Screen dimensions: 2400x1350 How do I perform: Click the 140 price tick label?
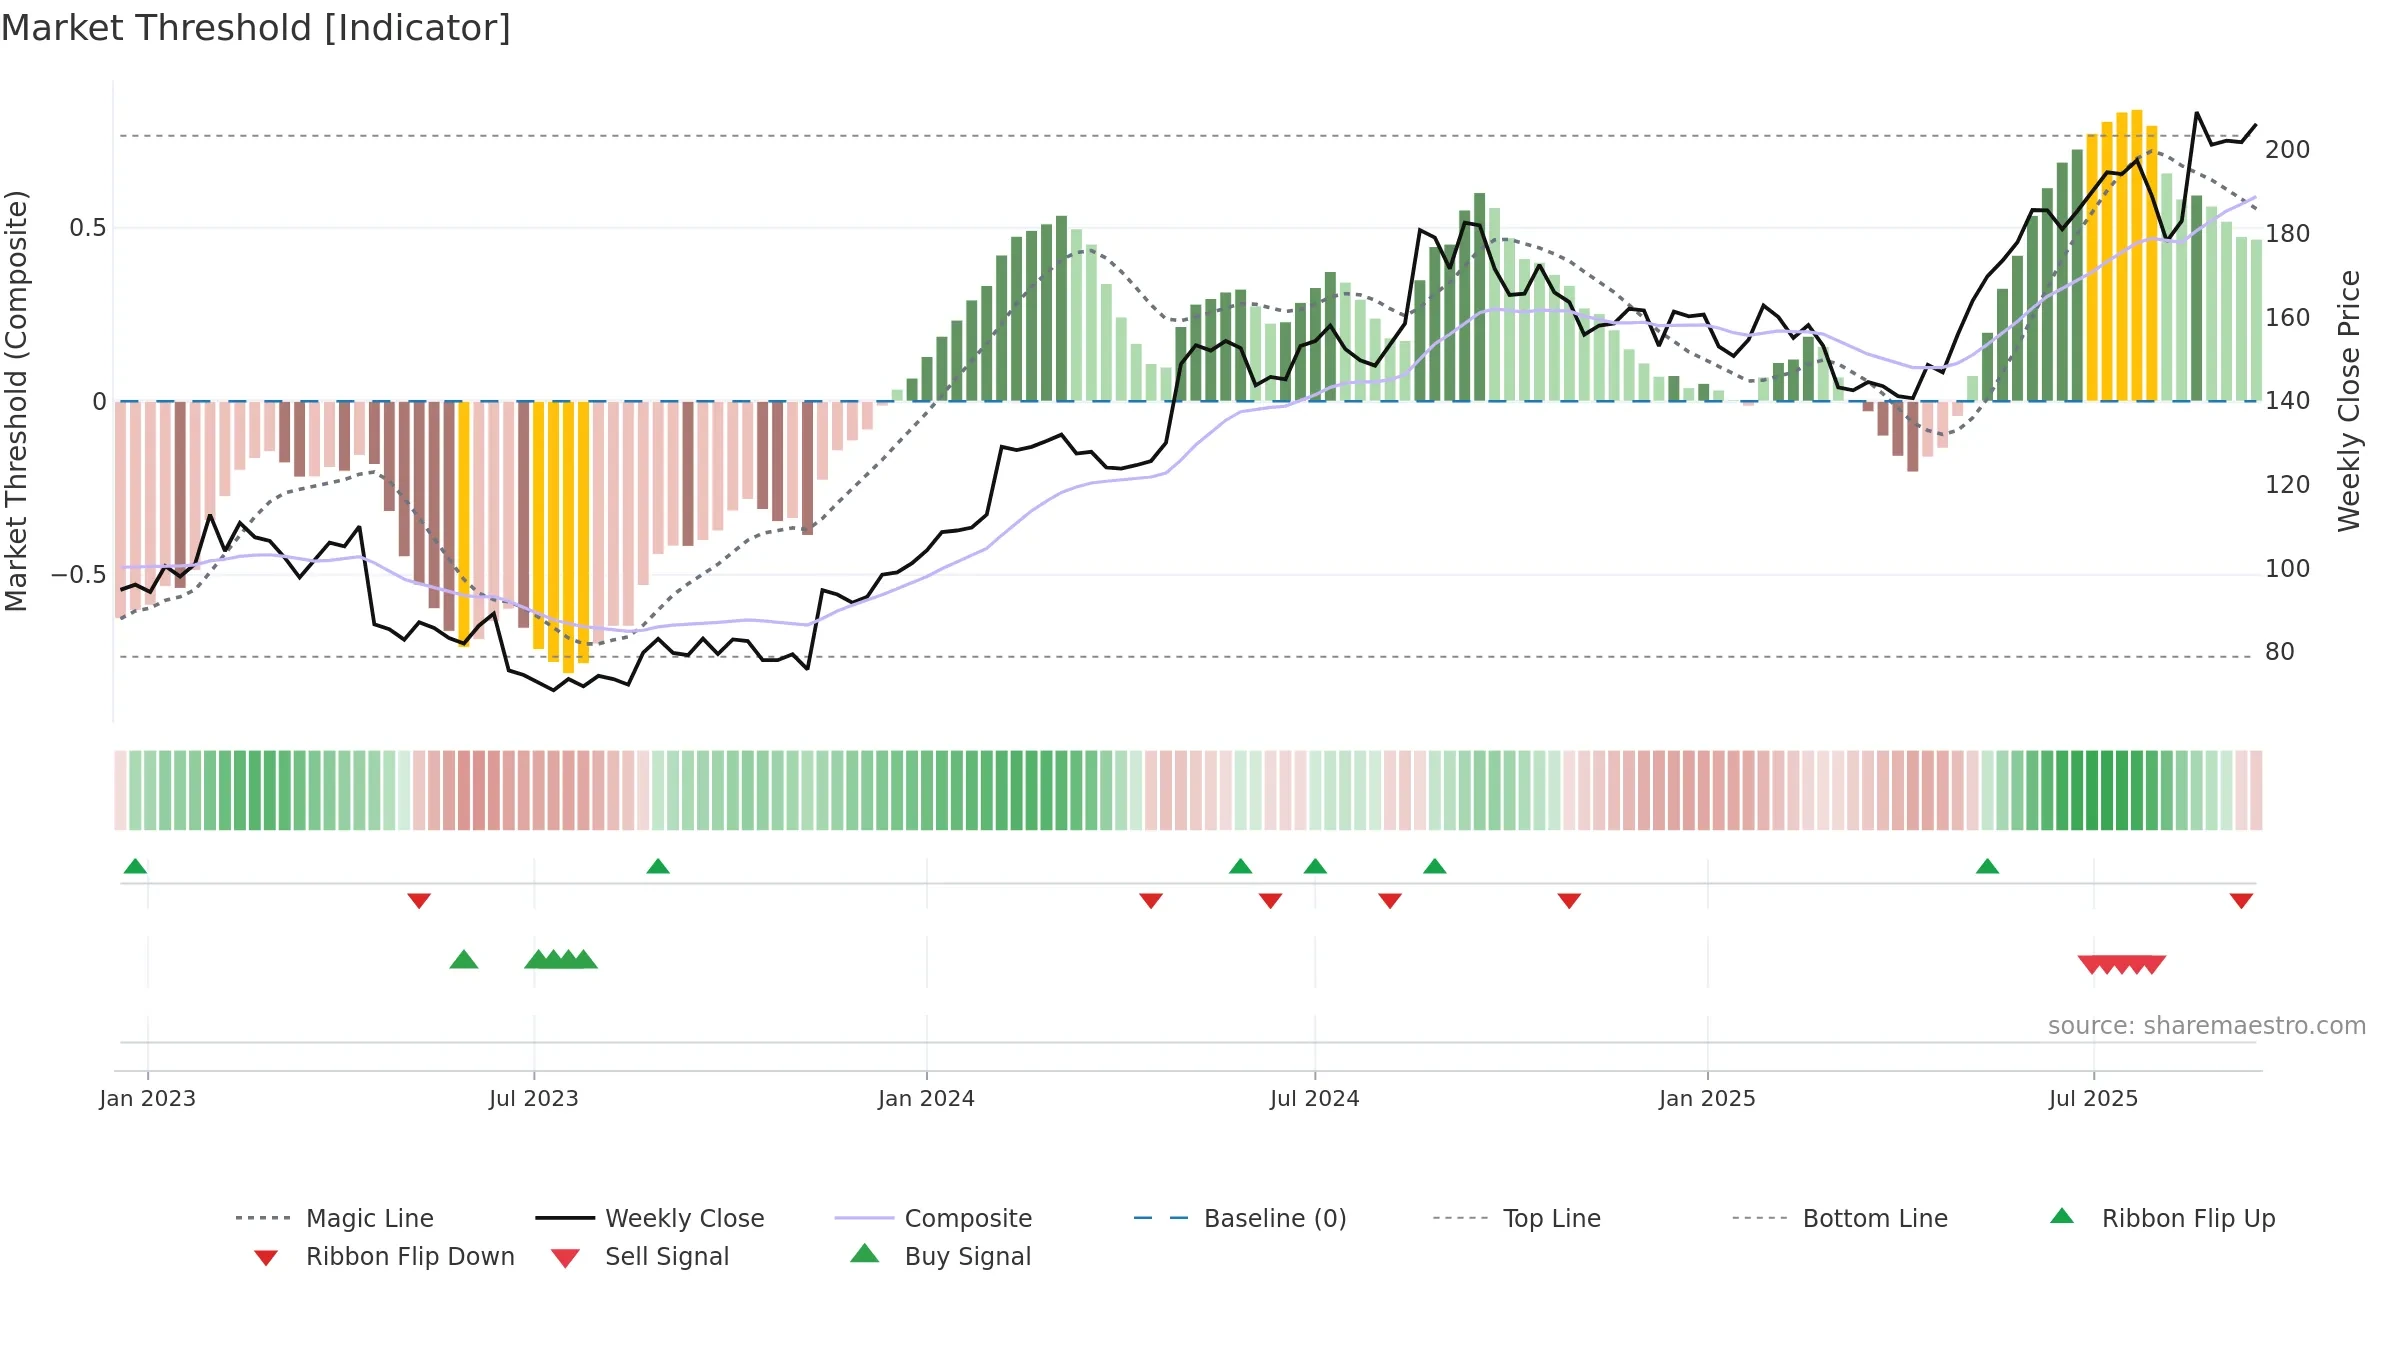pyautogui.click(x=2288, y=401)
